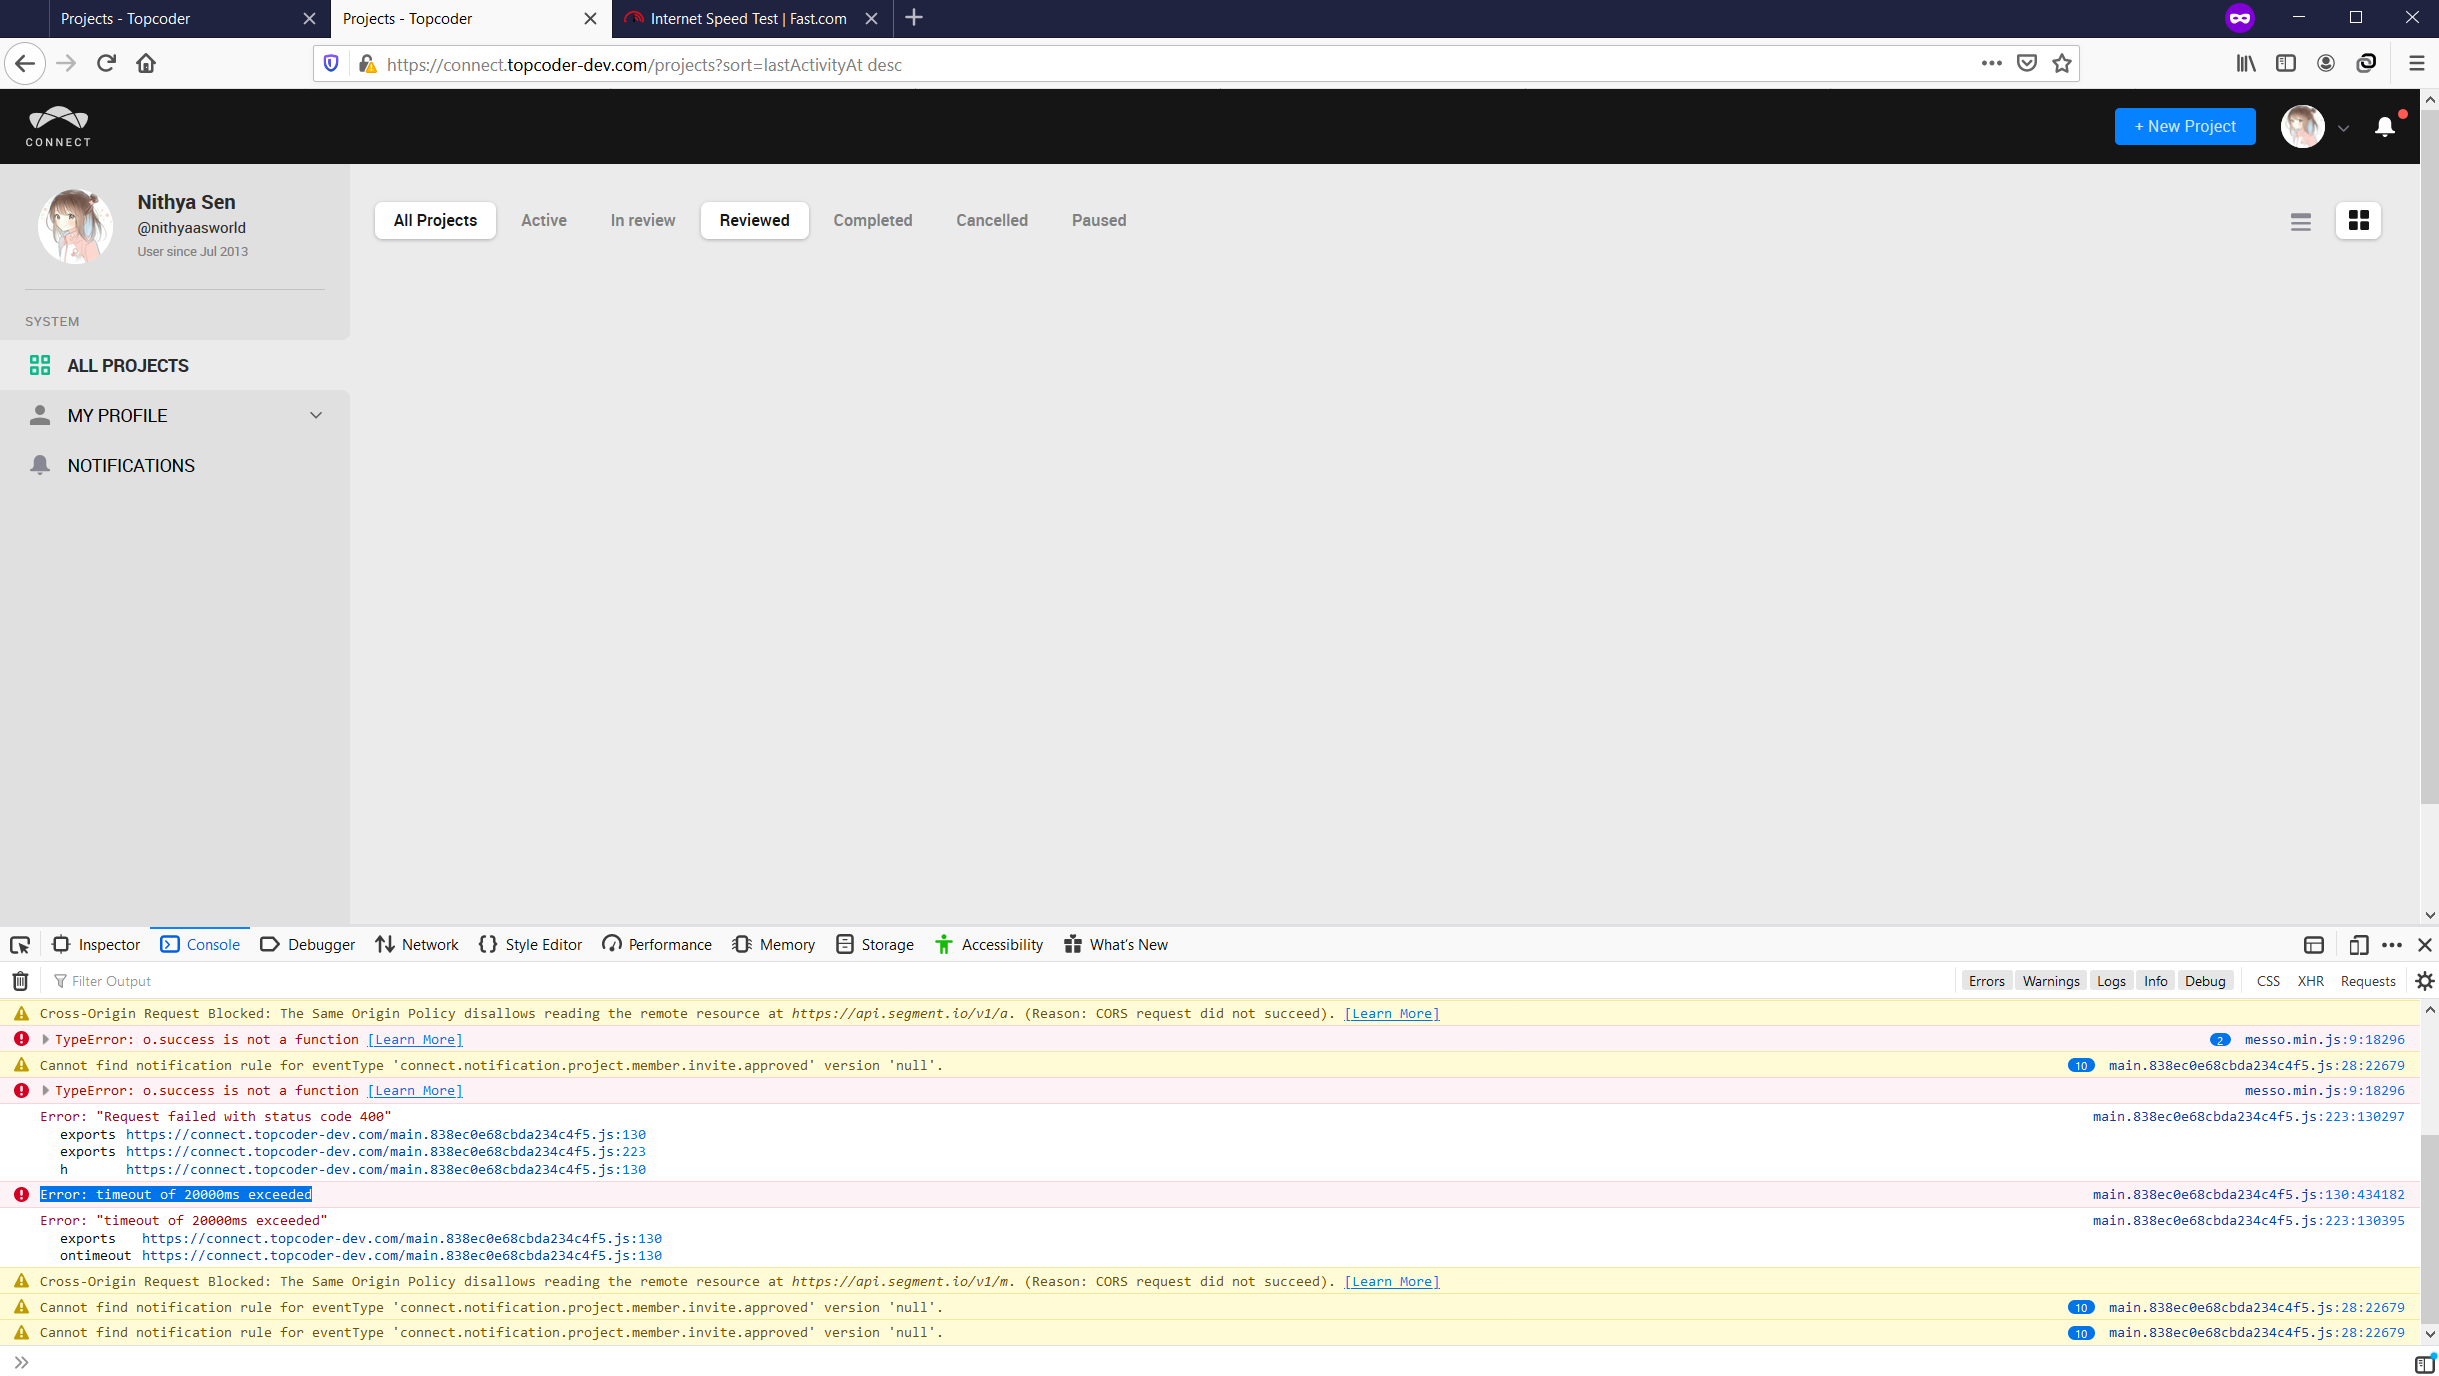
Task: Toggle the XHR console filter
Action: 2310,981
